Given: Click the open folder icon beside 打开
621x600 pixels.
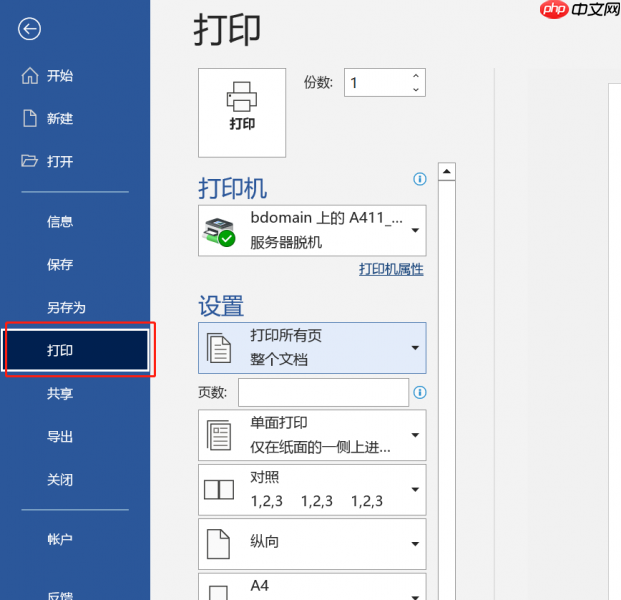Looking at the screenshot, I should click(29, 161).
